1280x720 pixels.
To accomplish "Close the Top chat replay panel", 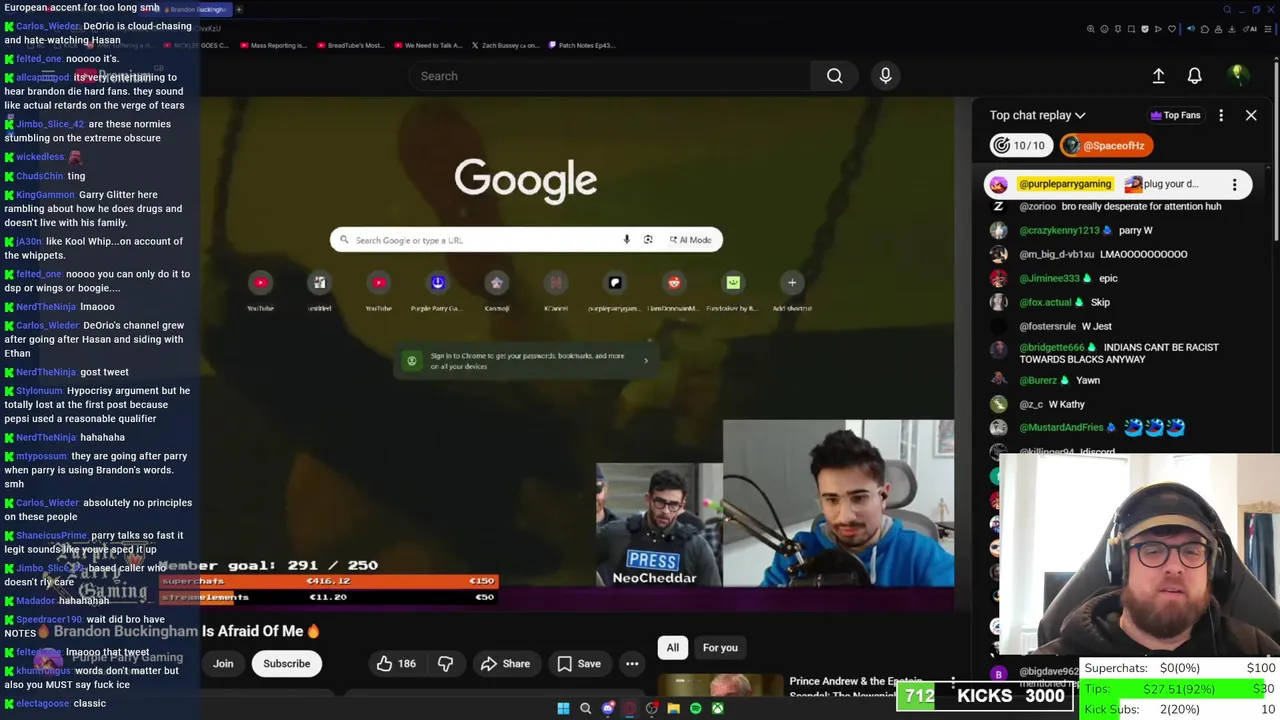I will click(x=1250, y=115).
